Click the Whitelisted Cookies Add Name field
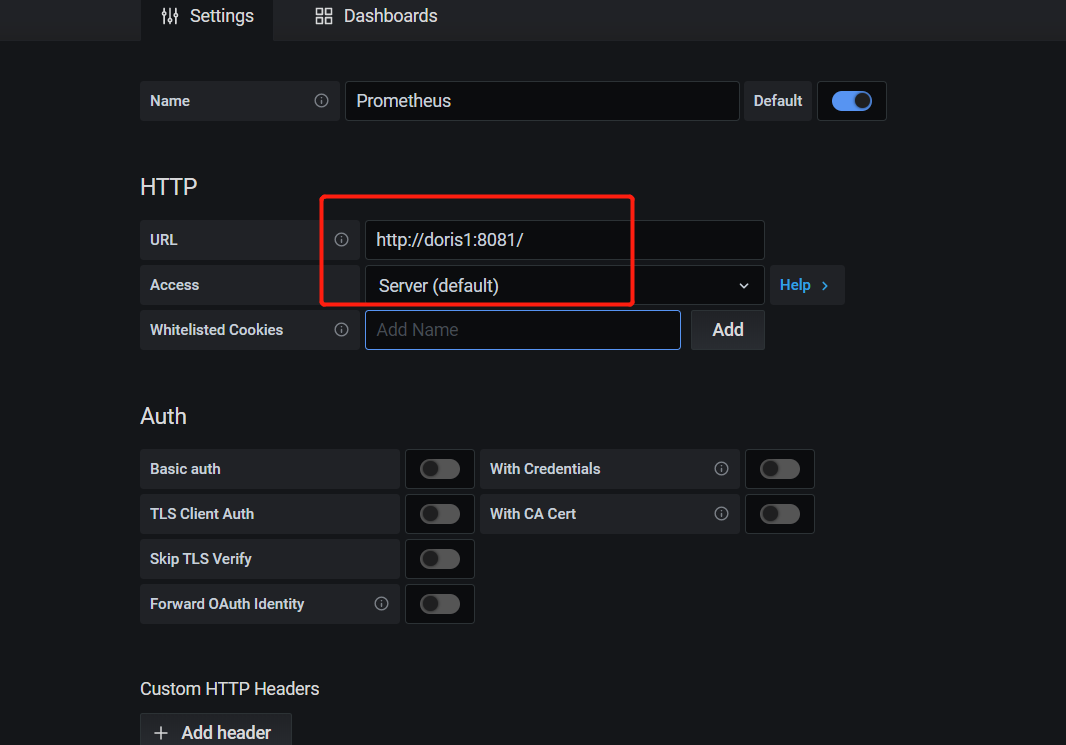The height and width of the screenshot is (745, 1066). (522, 330)
